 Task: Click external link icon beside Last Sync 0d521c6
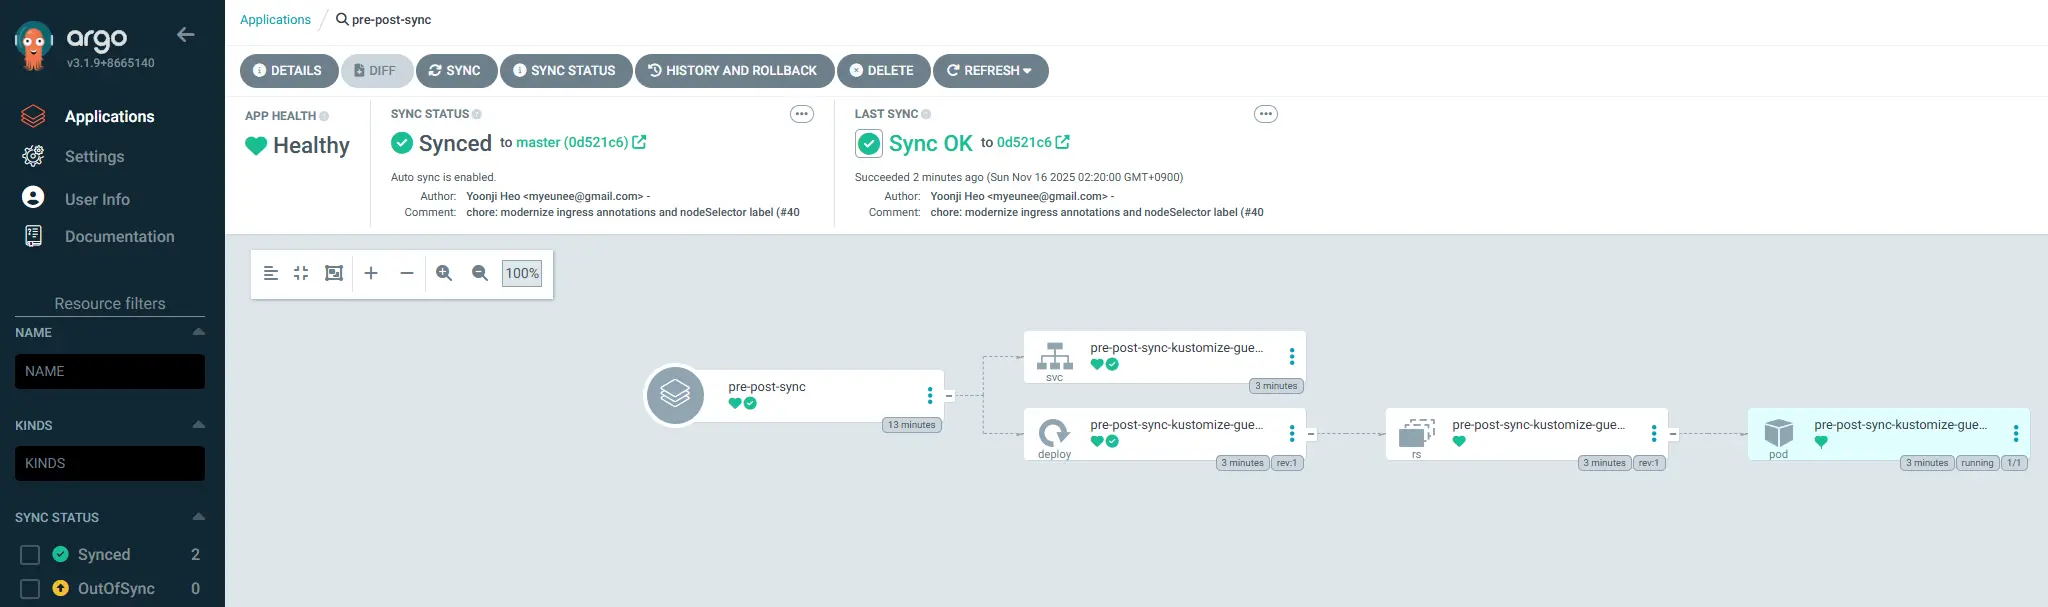(x=1063, y=142)
